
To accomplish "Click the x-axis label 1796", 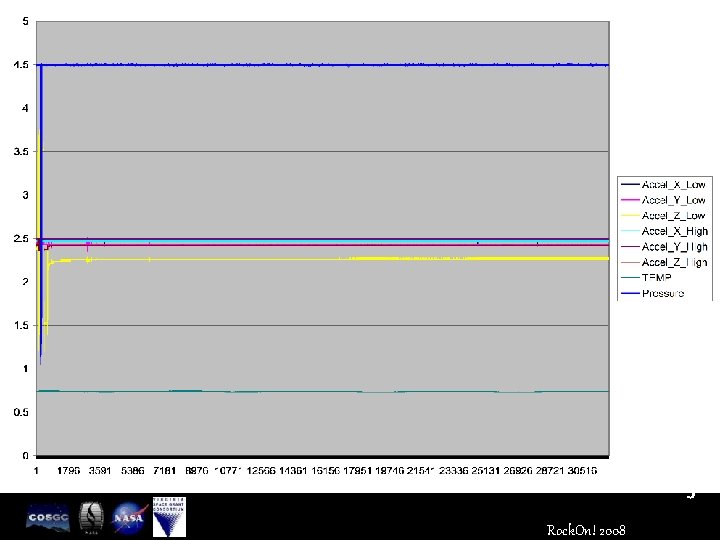I will (68, 471).
